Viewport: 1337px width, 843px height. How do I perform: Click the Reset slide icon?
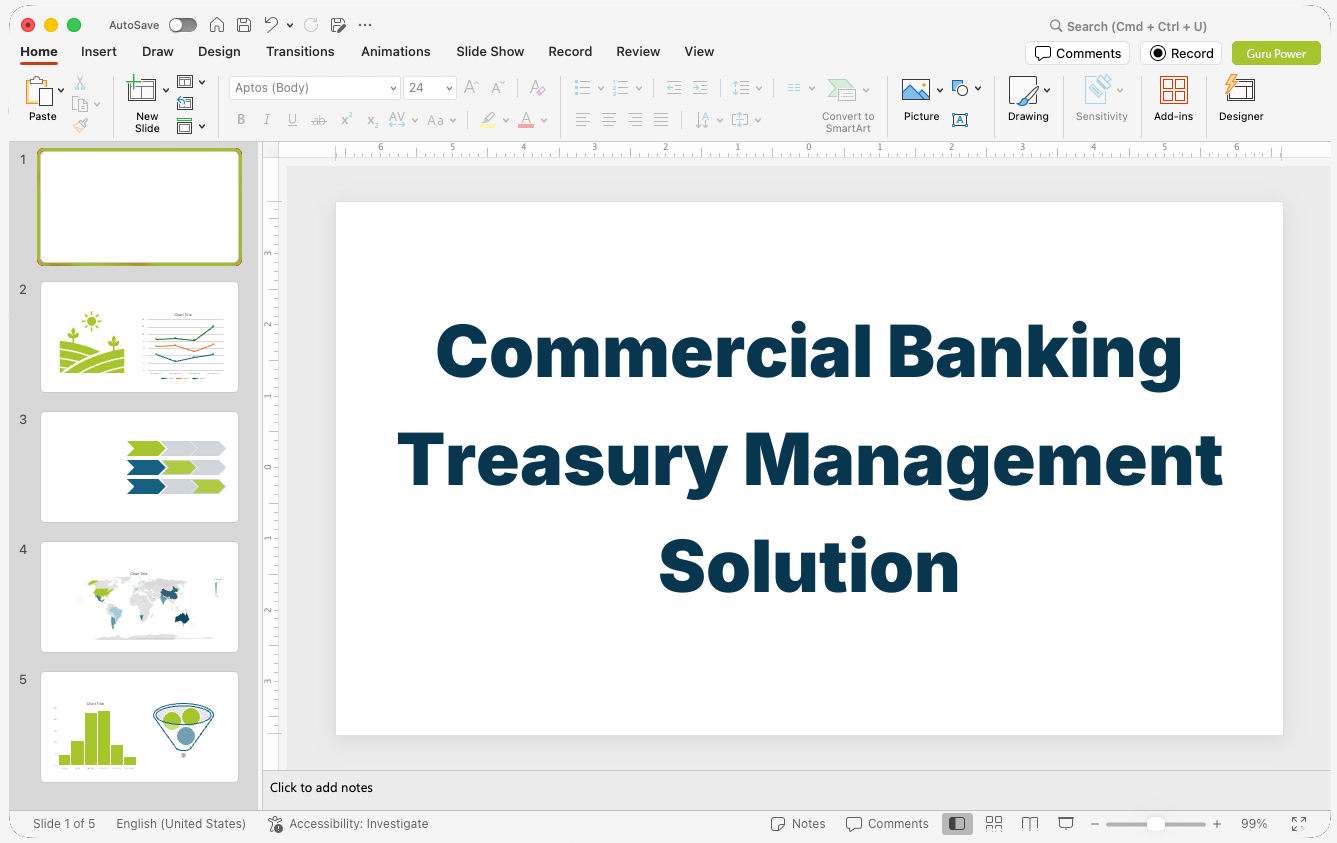[185, 103]
